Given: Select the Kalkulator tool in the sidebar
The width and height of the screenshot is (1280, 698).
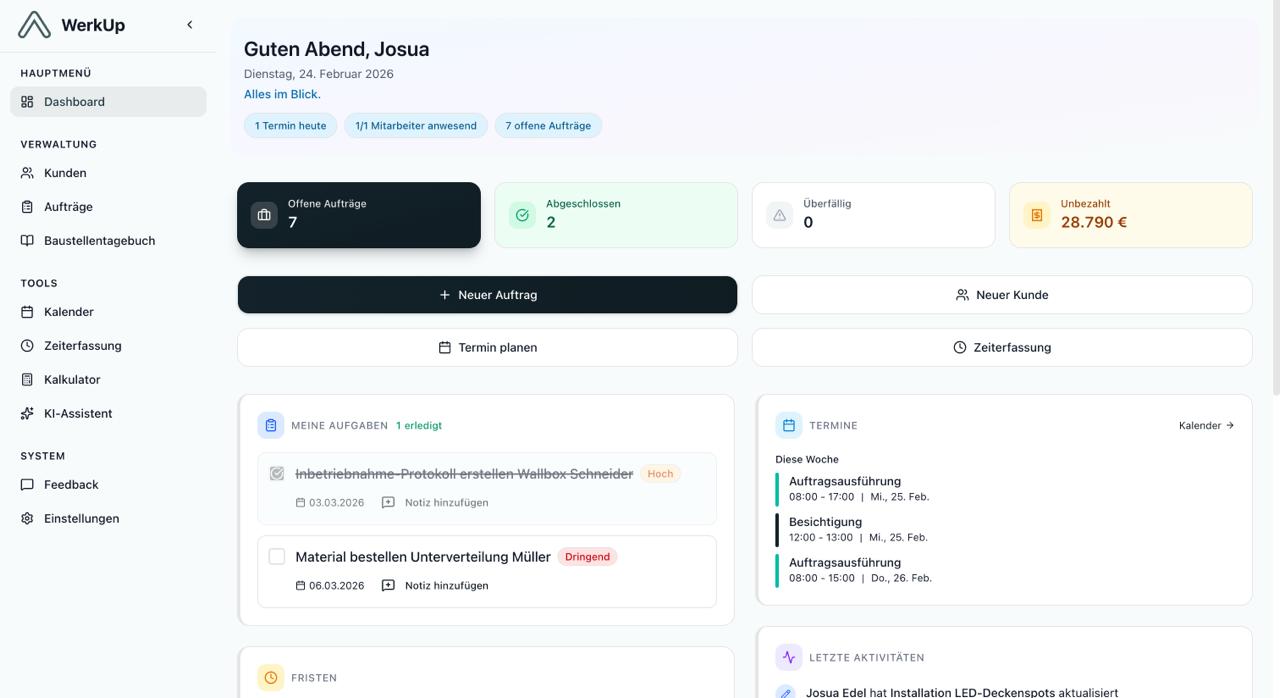Looking at the screenshot, I should [70, 379].
